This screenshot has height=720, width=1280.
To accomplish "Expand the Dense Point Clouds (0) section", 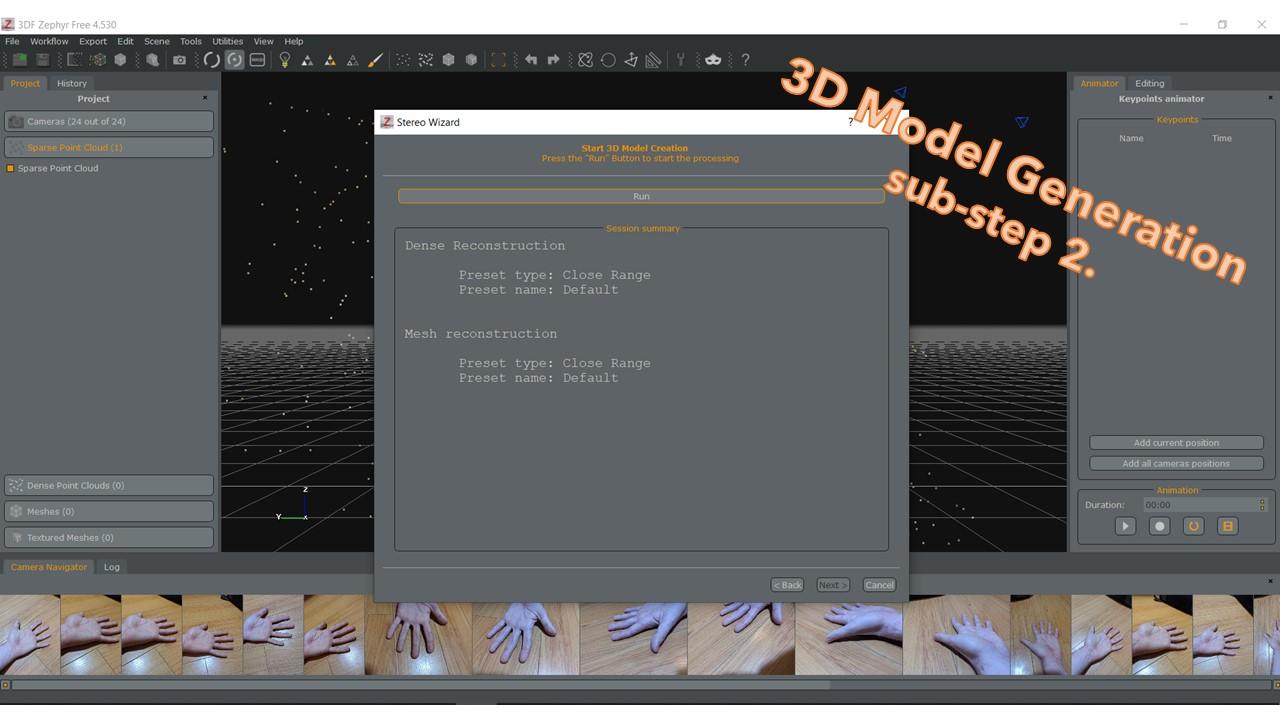I will coord(109,485).
